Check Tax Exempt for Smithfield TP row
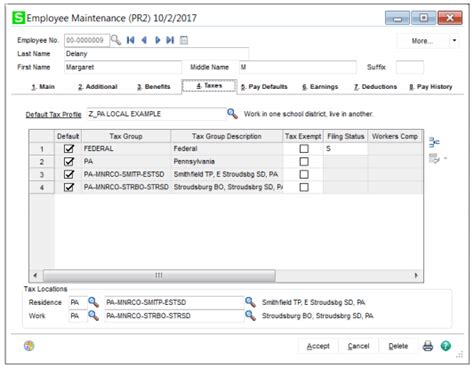The height and width of the screenshot is (368, 474). point(304,174)
